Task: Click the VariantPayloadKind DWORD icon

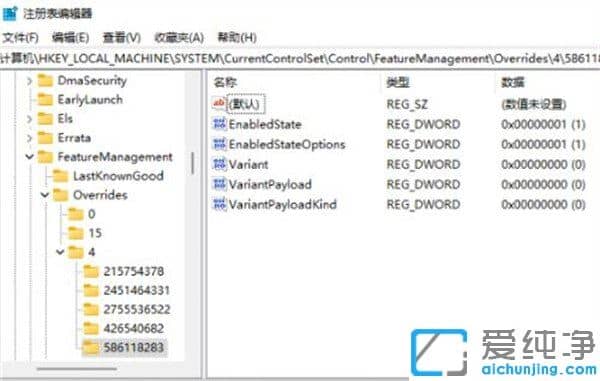Action: [219, 204]
